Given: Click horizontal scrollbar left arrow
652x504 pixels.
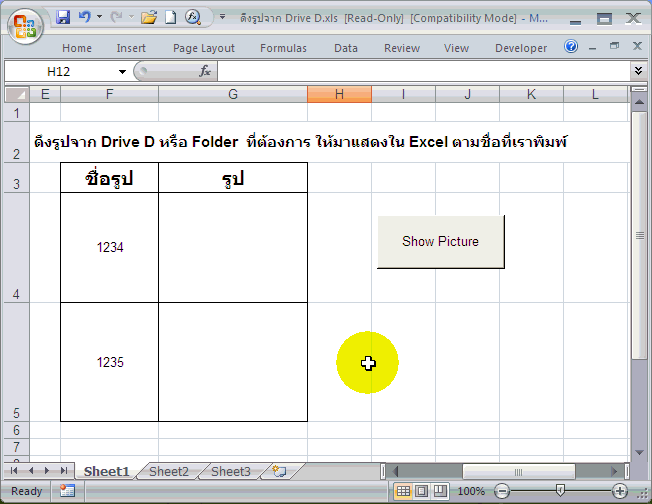Looking at the screenshot, I should pos(395,472).
